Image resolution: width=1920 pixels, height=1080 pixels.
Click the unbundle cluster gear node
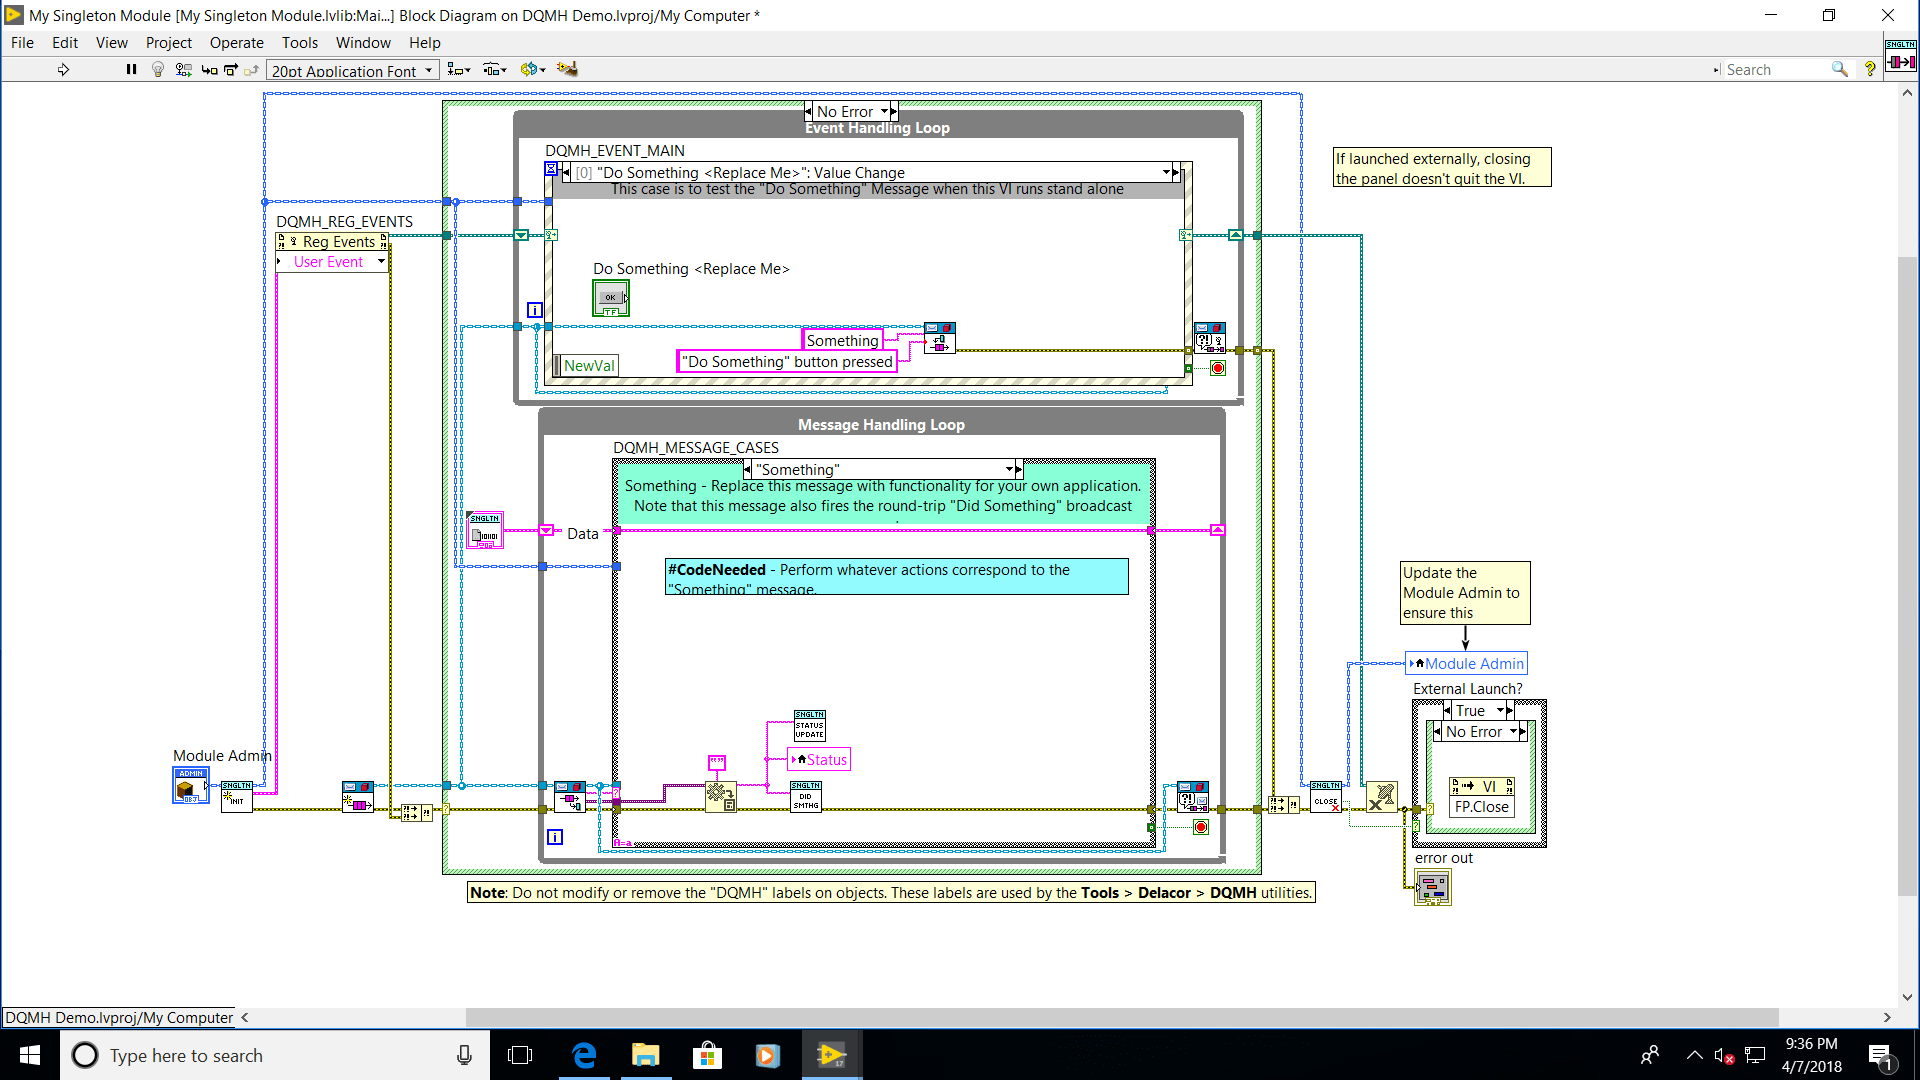point(720,796)
